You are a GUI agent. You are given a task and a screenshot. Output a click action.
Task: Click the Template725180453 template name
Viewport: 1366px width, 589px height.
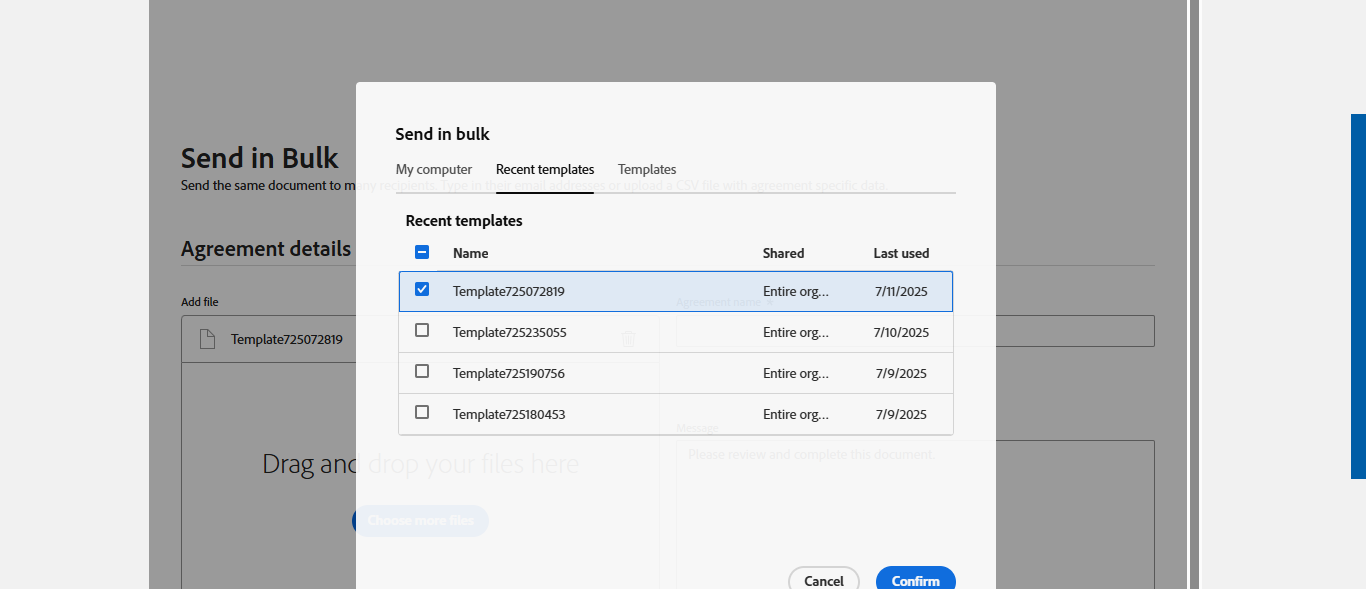point(509,414)
